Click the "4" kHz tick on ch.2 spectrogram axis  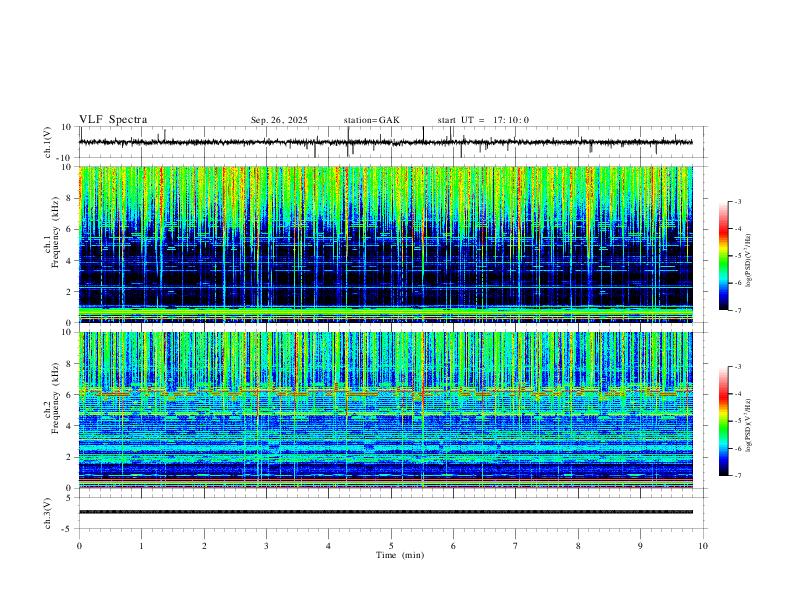click(70, 426)
